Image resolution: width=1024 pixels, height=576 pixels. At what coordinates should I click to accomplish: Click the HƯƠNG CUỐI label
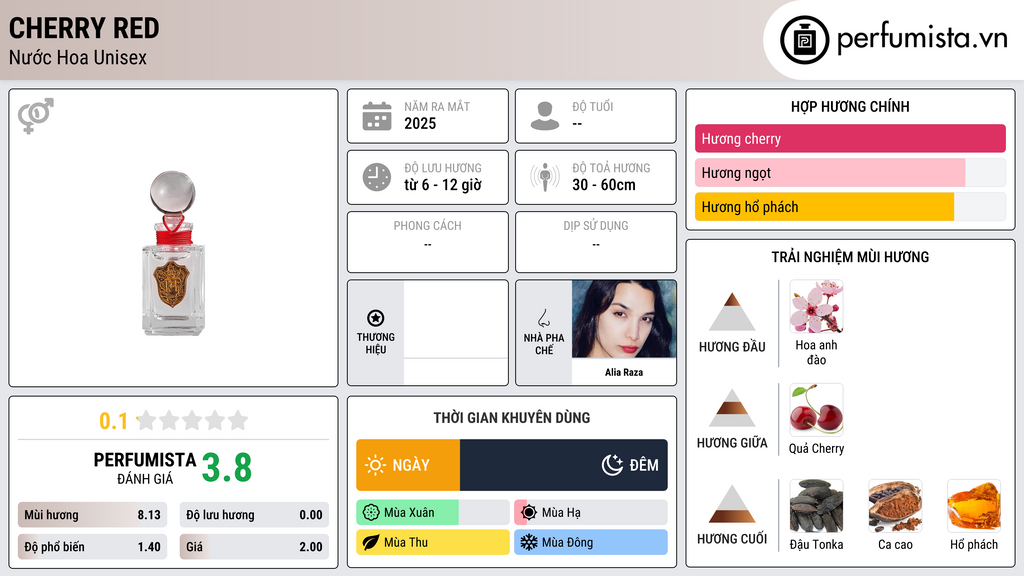(x=732, y=539)
